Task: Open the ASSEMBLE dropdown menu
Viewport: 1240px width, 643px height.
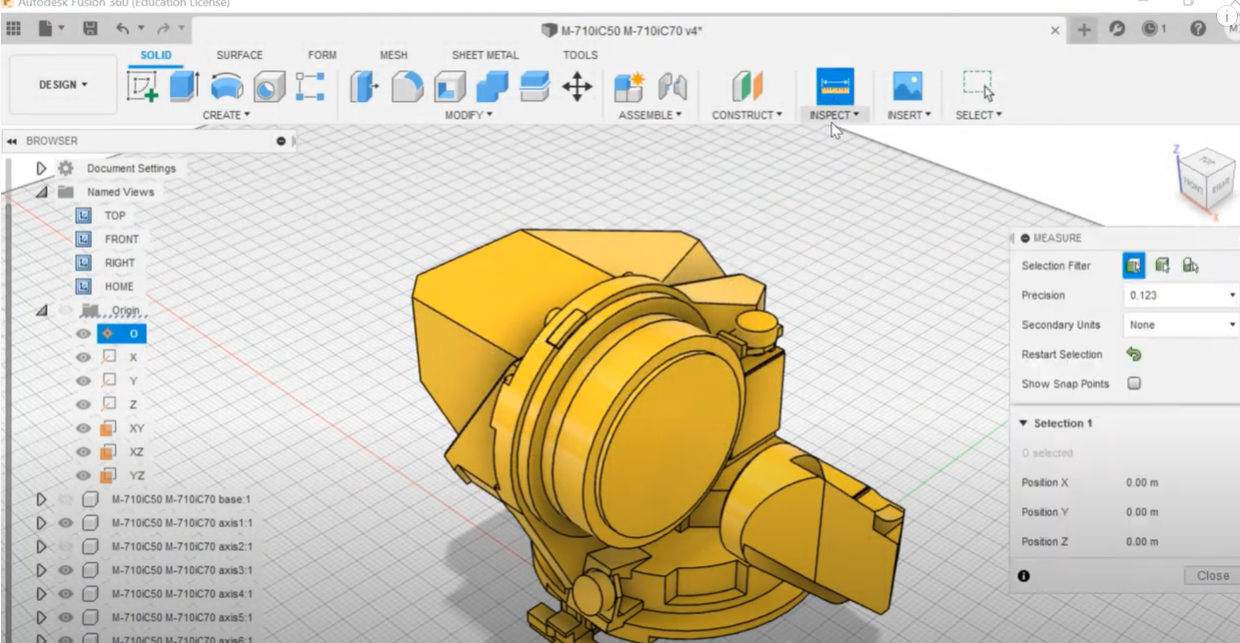Action: 650,115
